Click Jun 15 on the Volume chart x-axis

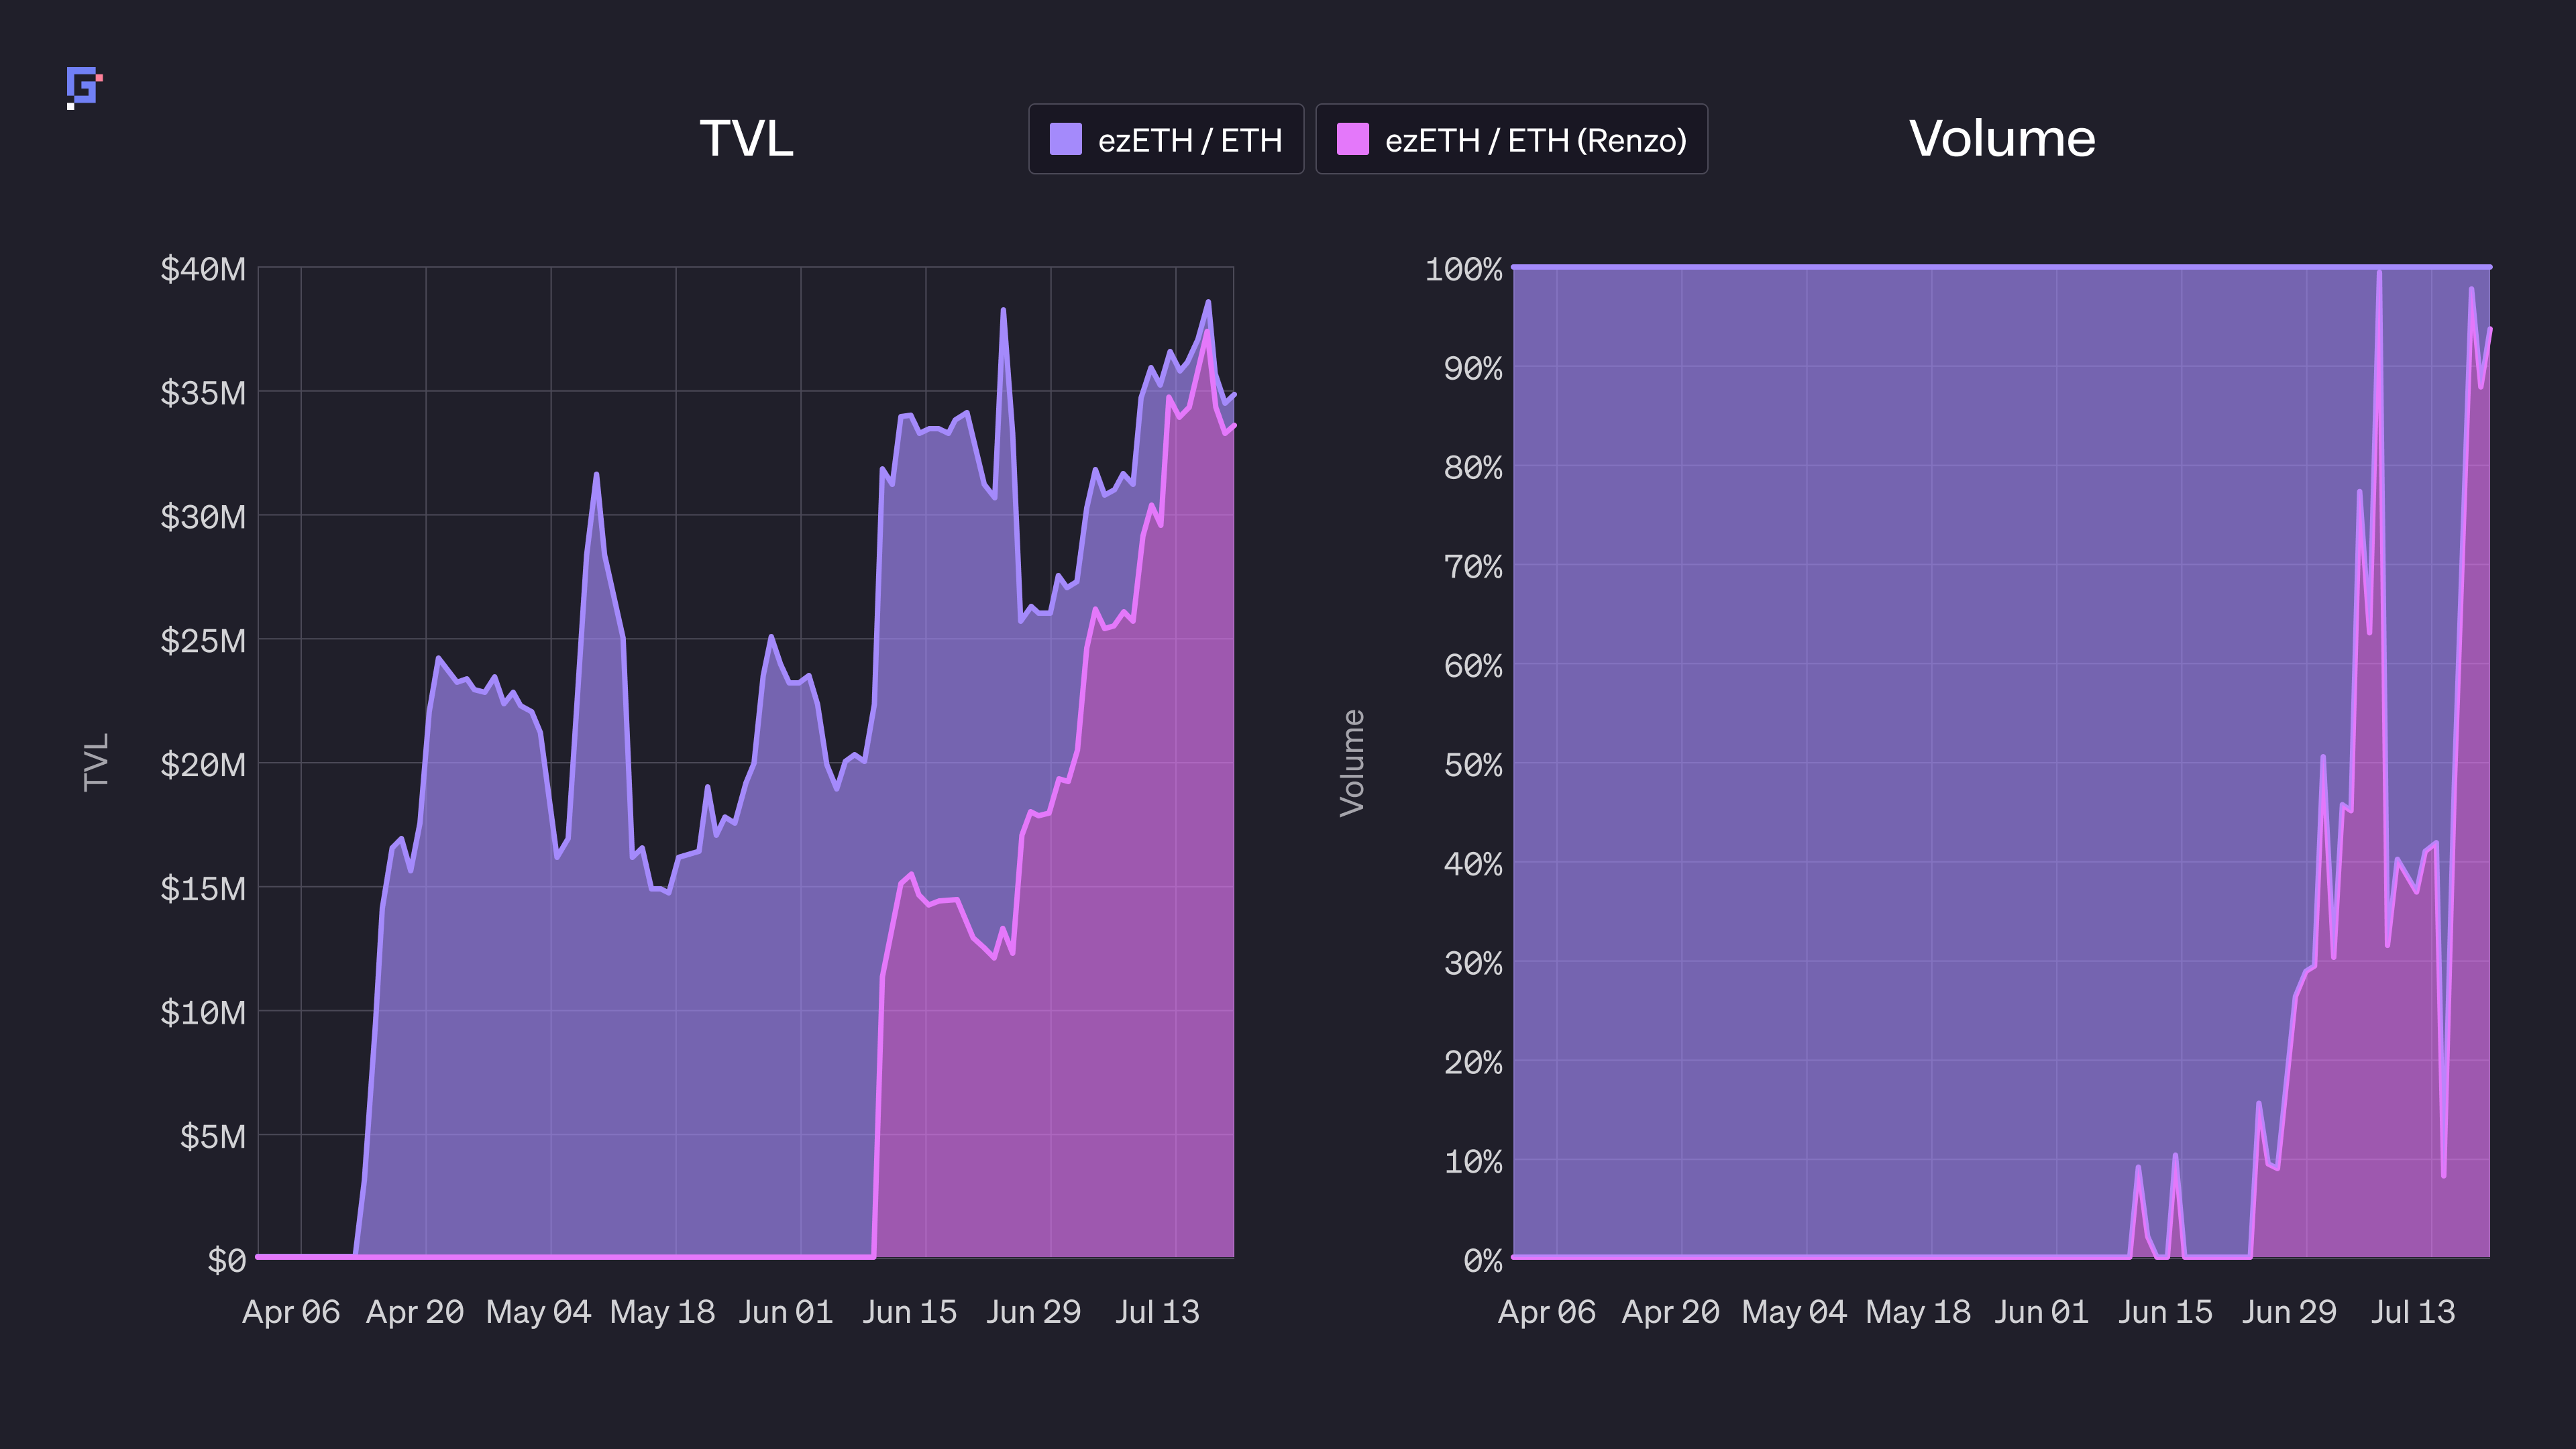[x=2166, y=1311]
